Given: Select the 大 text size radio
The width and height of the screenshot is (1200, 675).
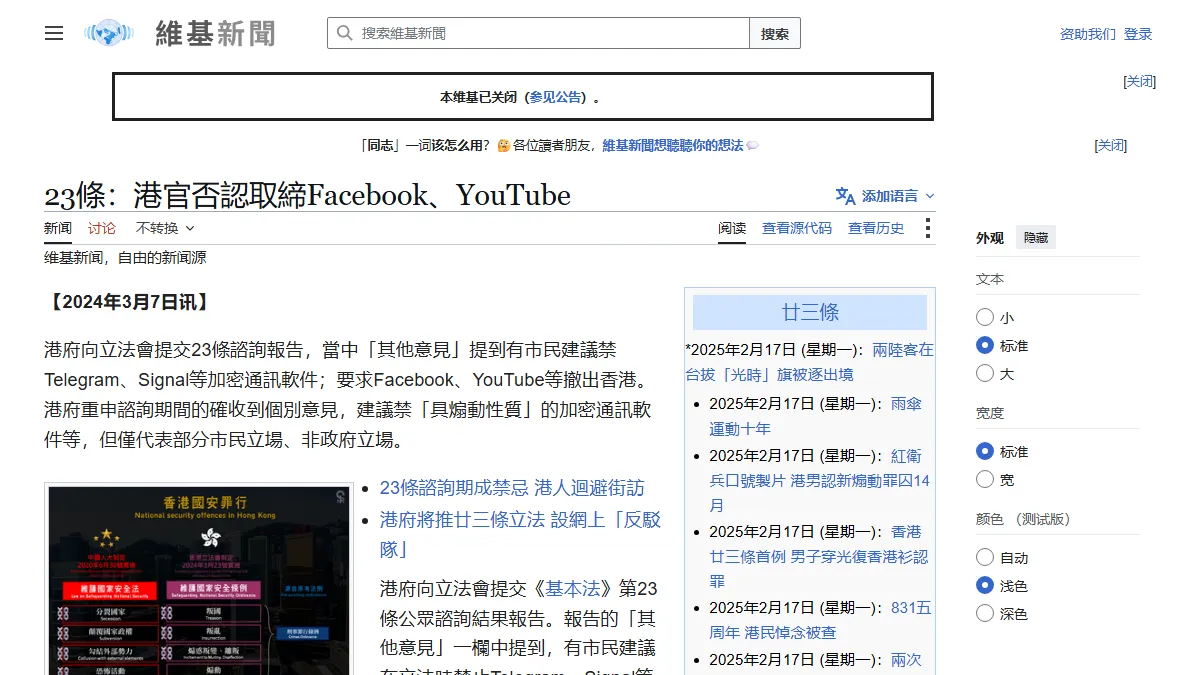Looking at the screenshot, I should point(985,373).
